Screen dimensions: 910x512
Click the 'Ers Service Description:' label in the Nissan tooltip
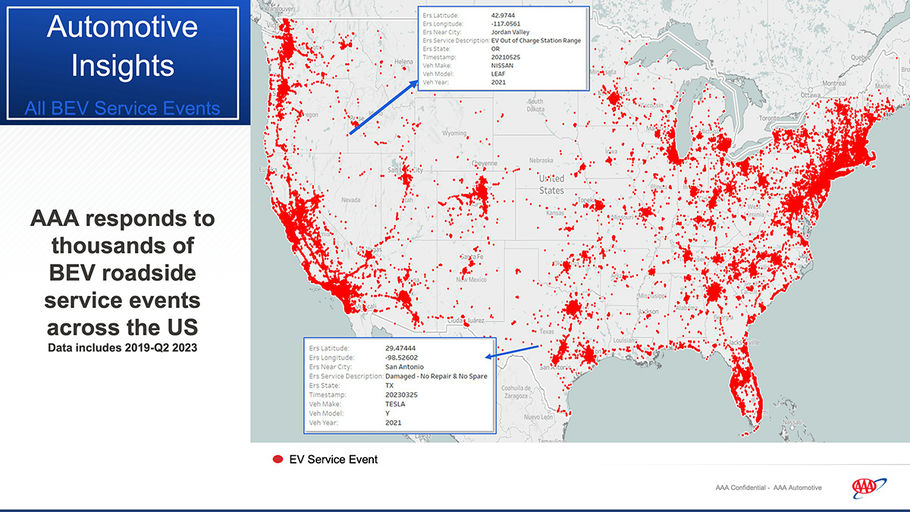click(456, 41)
